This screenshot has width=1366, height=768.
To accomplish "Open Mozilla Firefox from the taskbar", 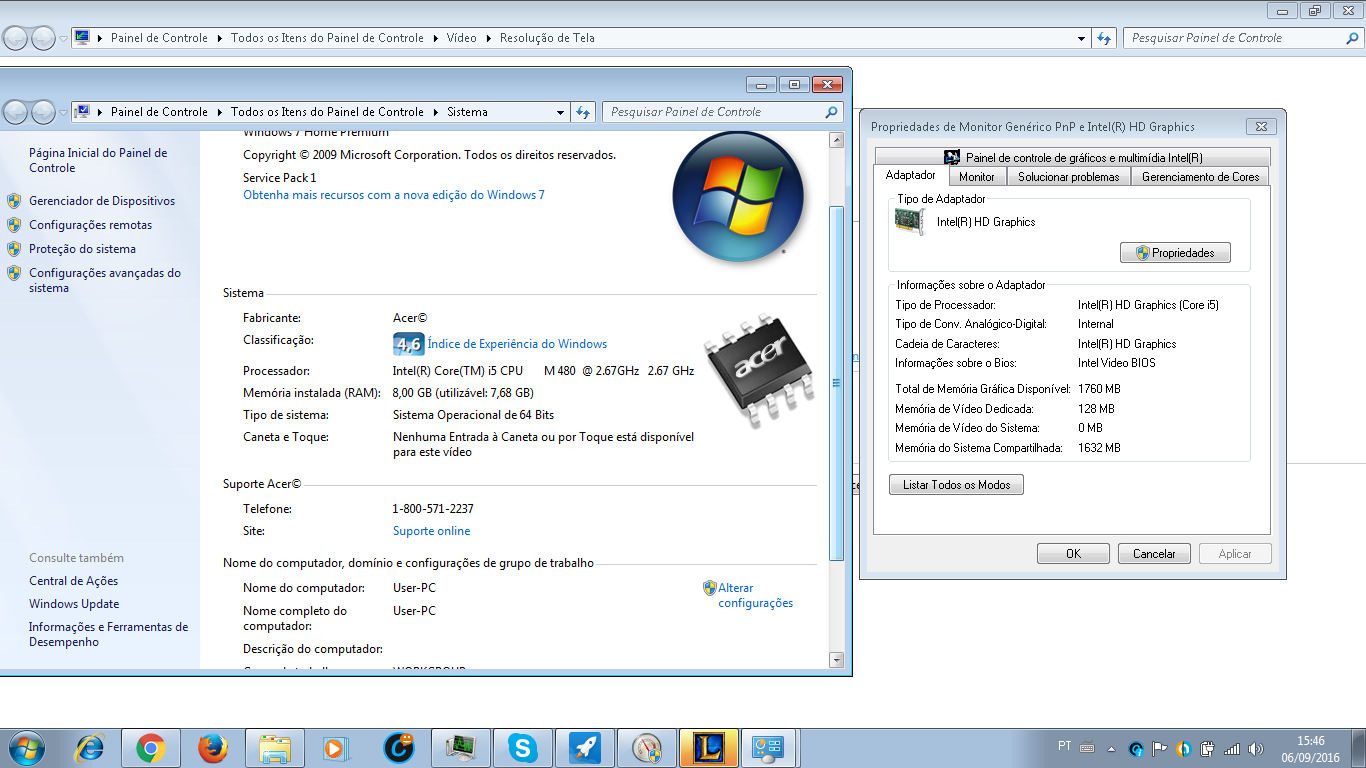I will pyautogui.click(x=212, y=748).
